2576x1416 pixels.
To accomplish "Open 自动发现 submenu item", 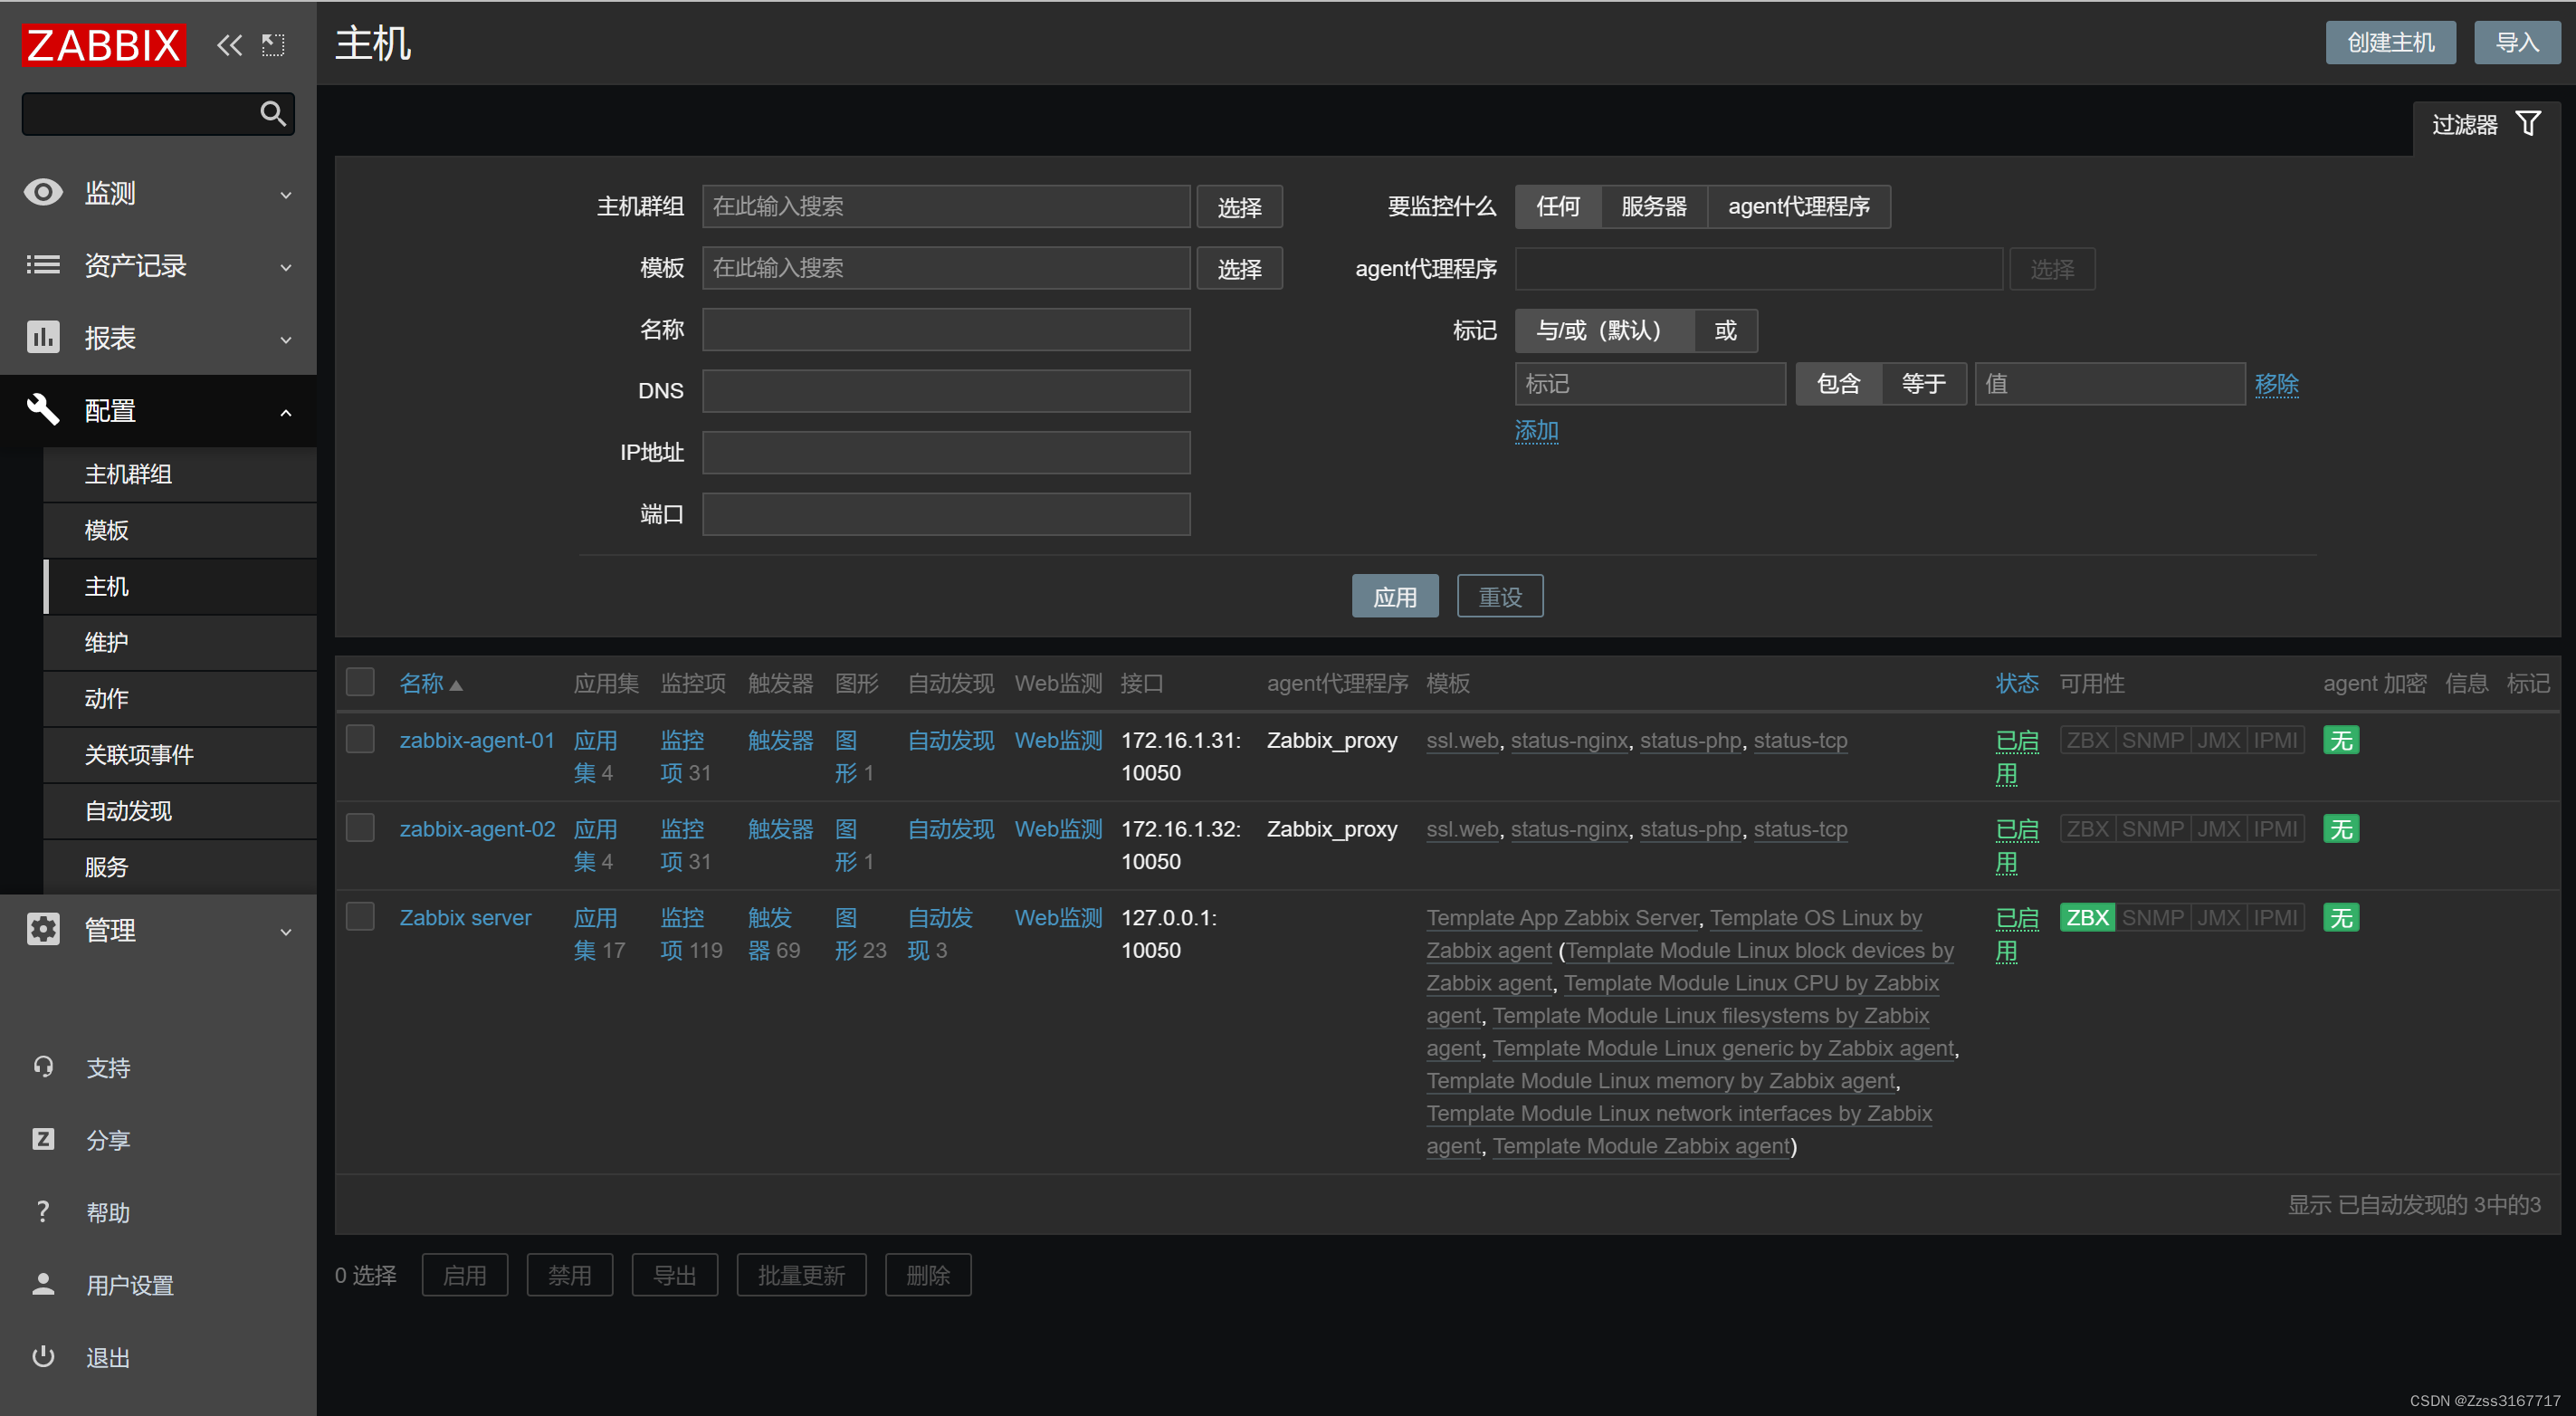I will pyautogui.click(x=181, y=811).
